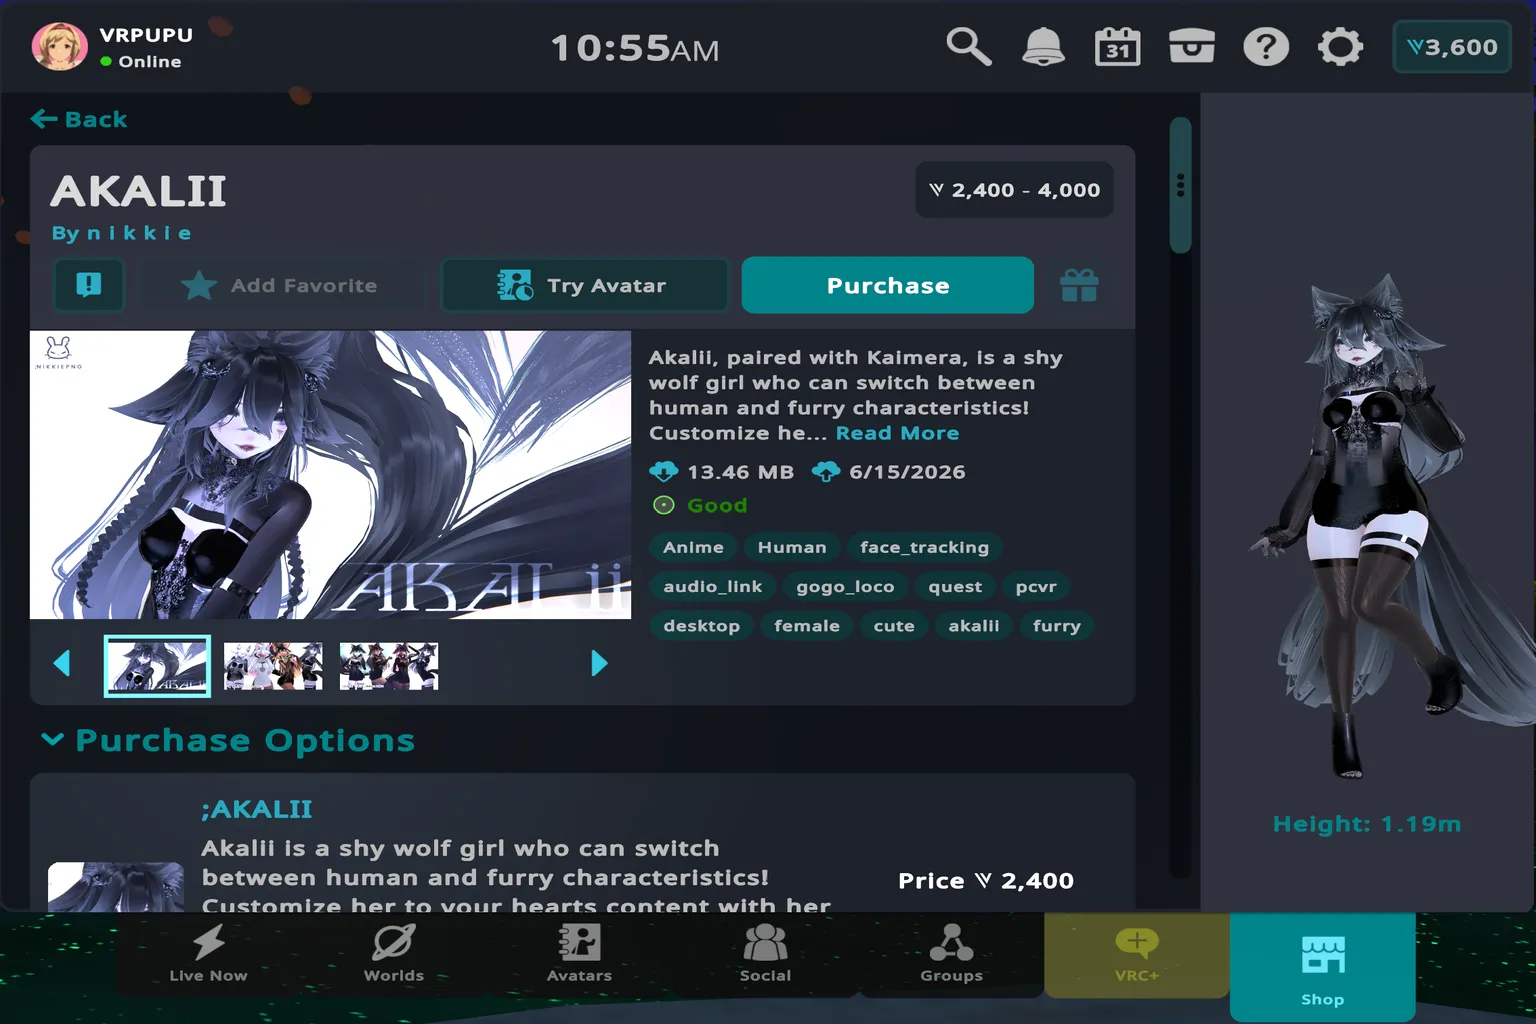Open VRC+ tab

pyautogui.click(x=1137, y=954)
